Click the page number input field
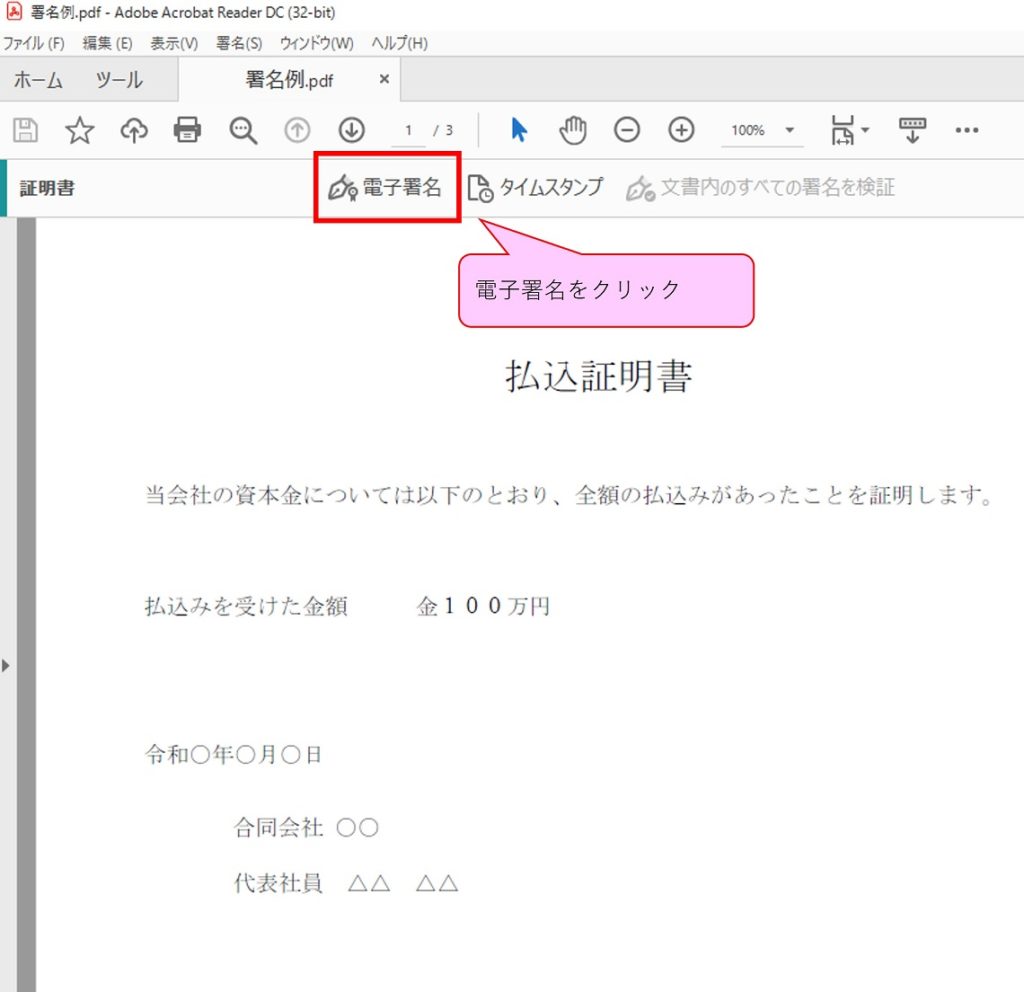Screen dimensions: 1024x992 click(409, 131)
